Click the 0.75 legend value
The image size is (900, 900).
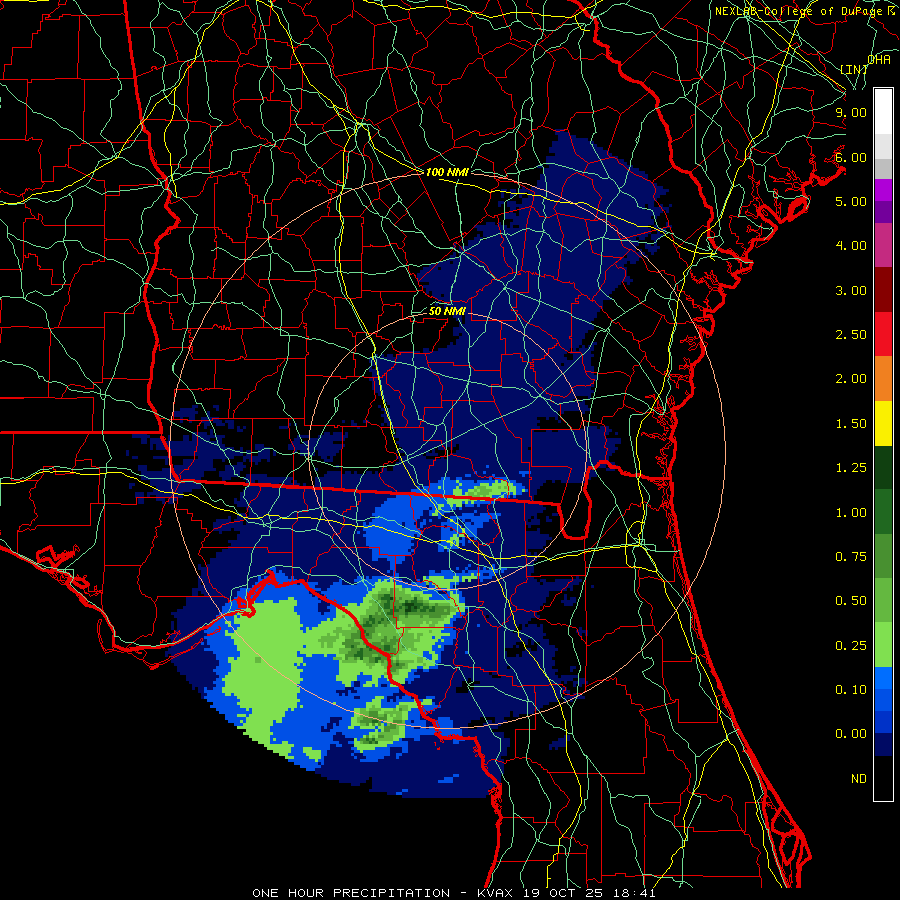(x=851, y=557)
